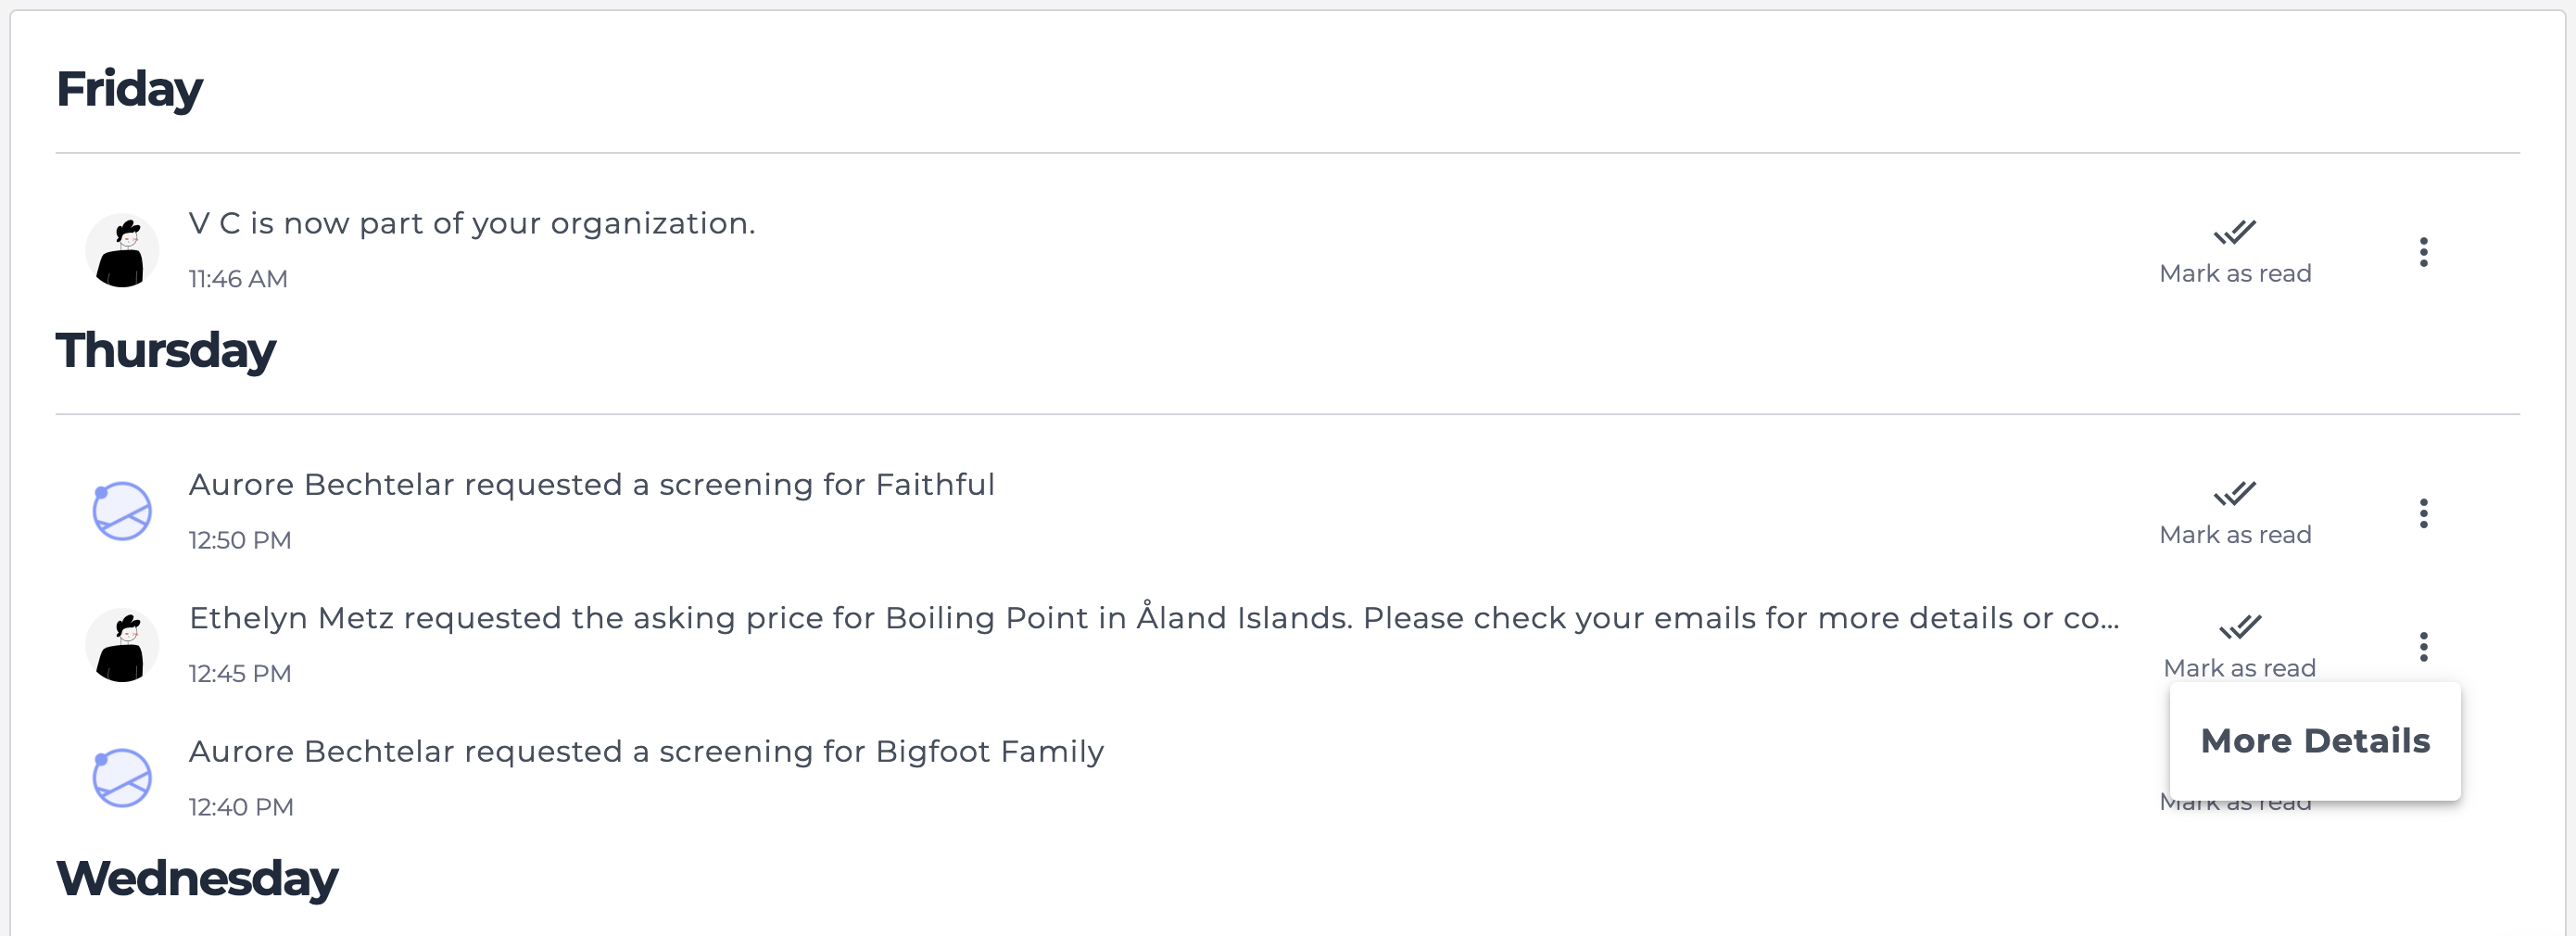Open Ethelyn Metz asking price notification text

pos(1153,618)
